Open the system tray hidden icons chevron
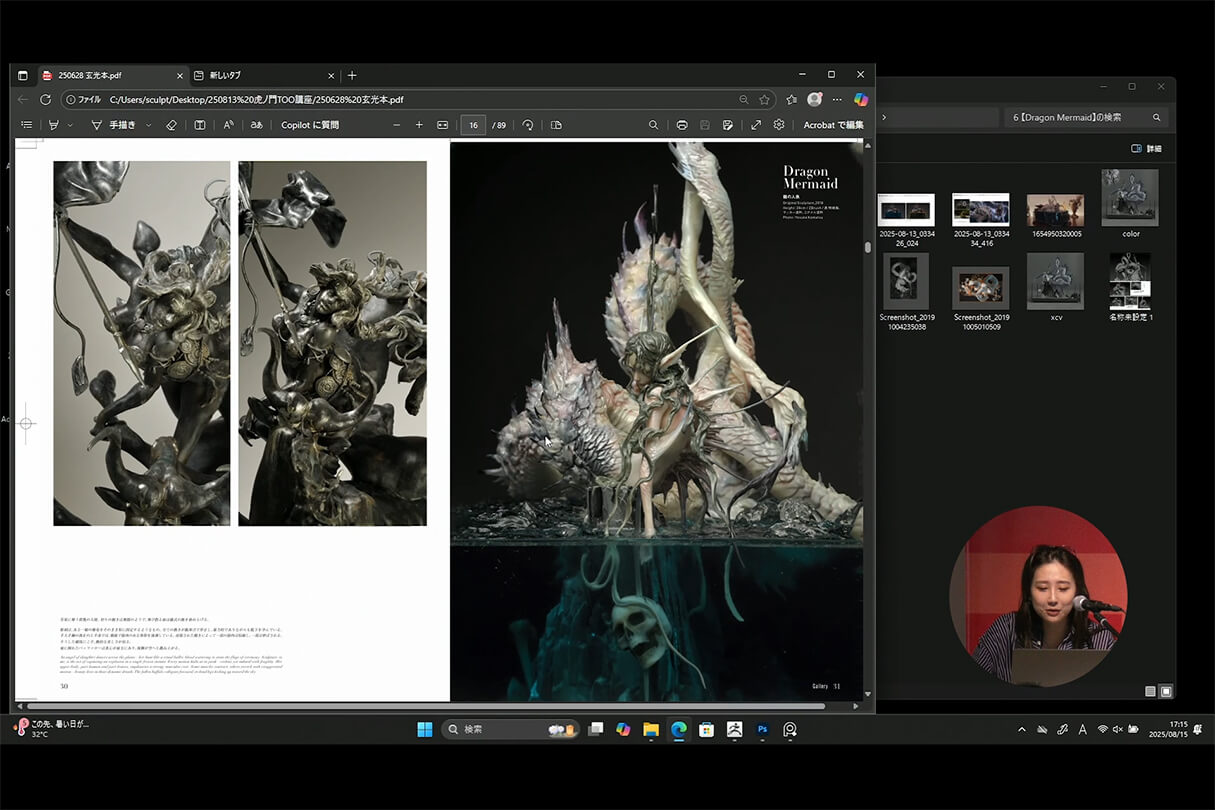This screenshot has width=1215, height=810. (1021, 730)
